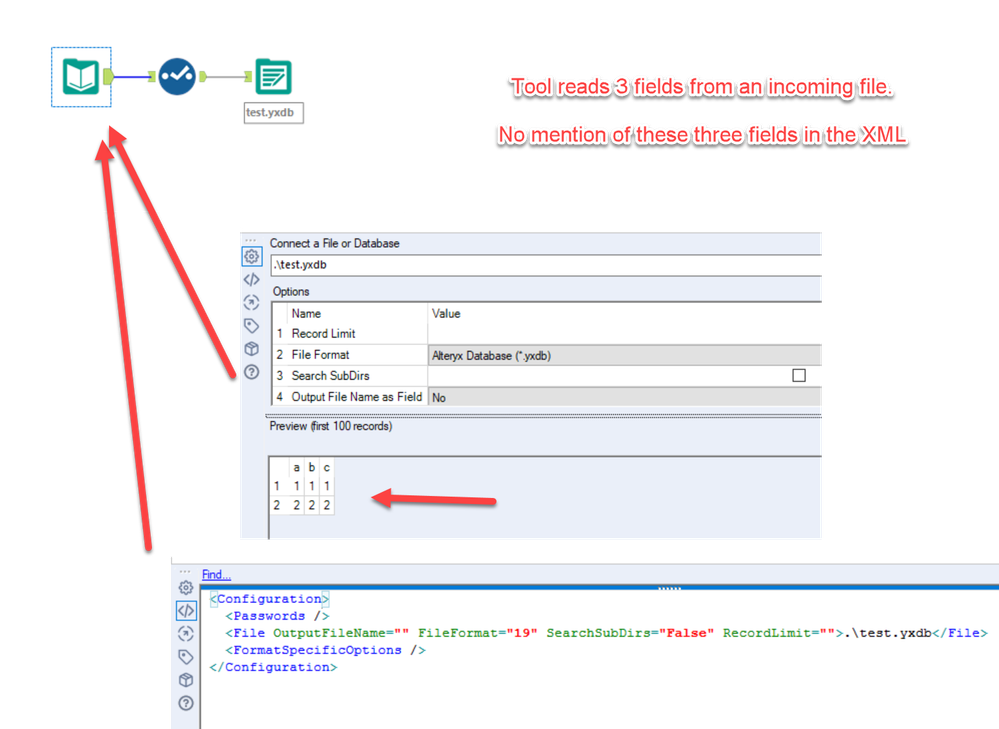Image resolution: width=999 pixels, height=729 pixels.
Task: Click the Input Data tool output anchor
Action: [108, 76]
